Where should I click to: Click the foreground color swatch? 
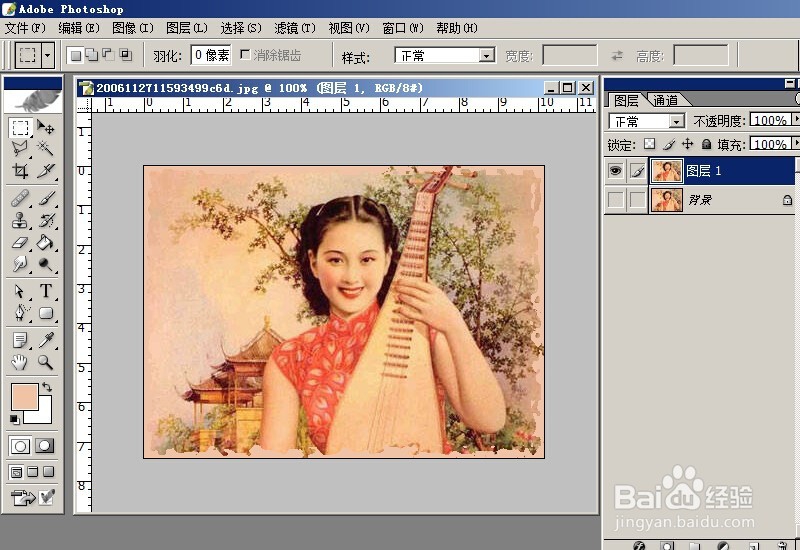pyautogui.click(x=24, y=396)
